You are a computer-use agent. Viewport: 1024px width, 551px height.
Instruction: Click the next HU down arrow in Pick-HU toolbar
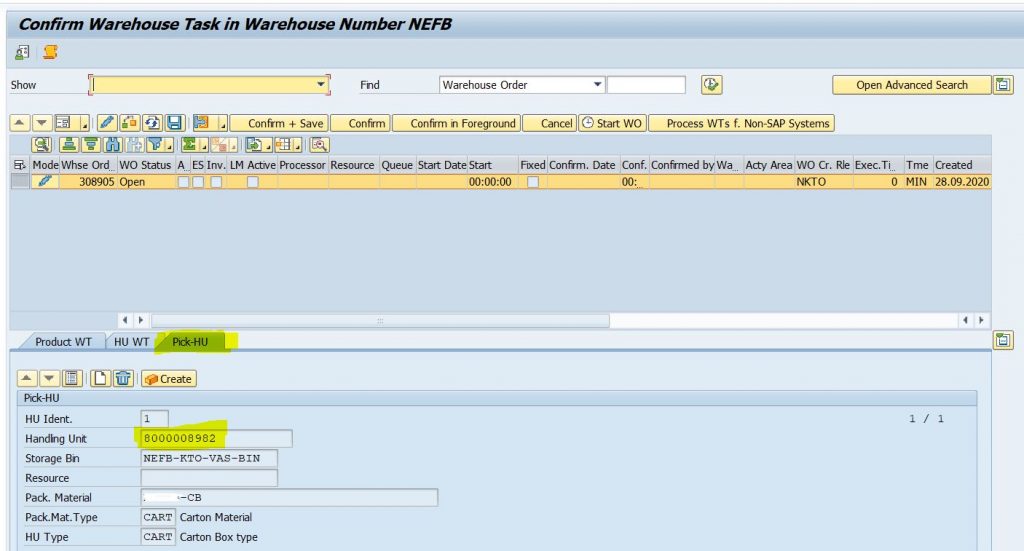coord(49,378)
